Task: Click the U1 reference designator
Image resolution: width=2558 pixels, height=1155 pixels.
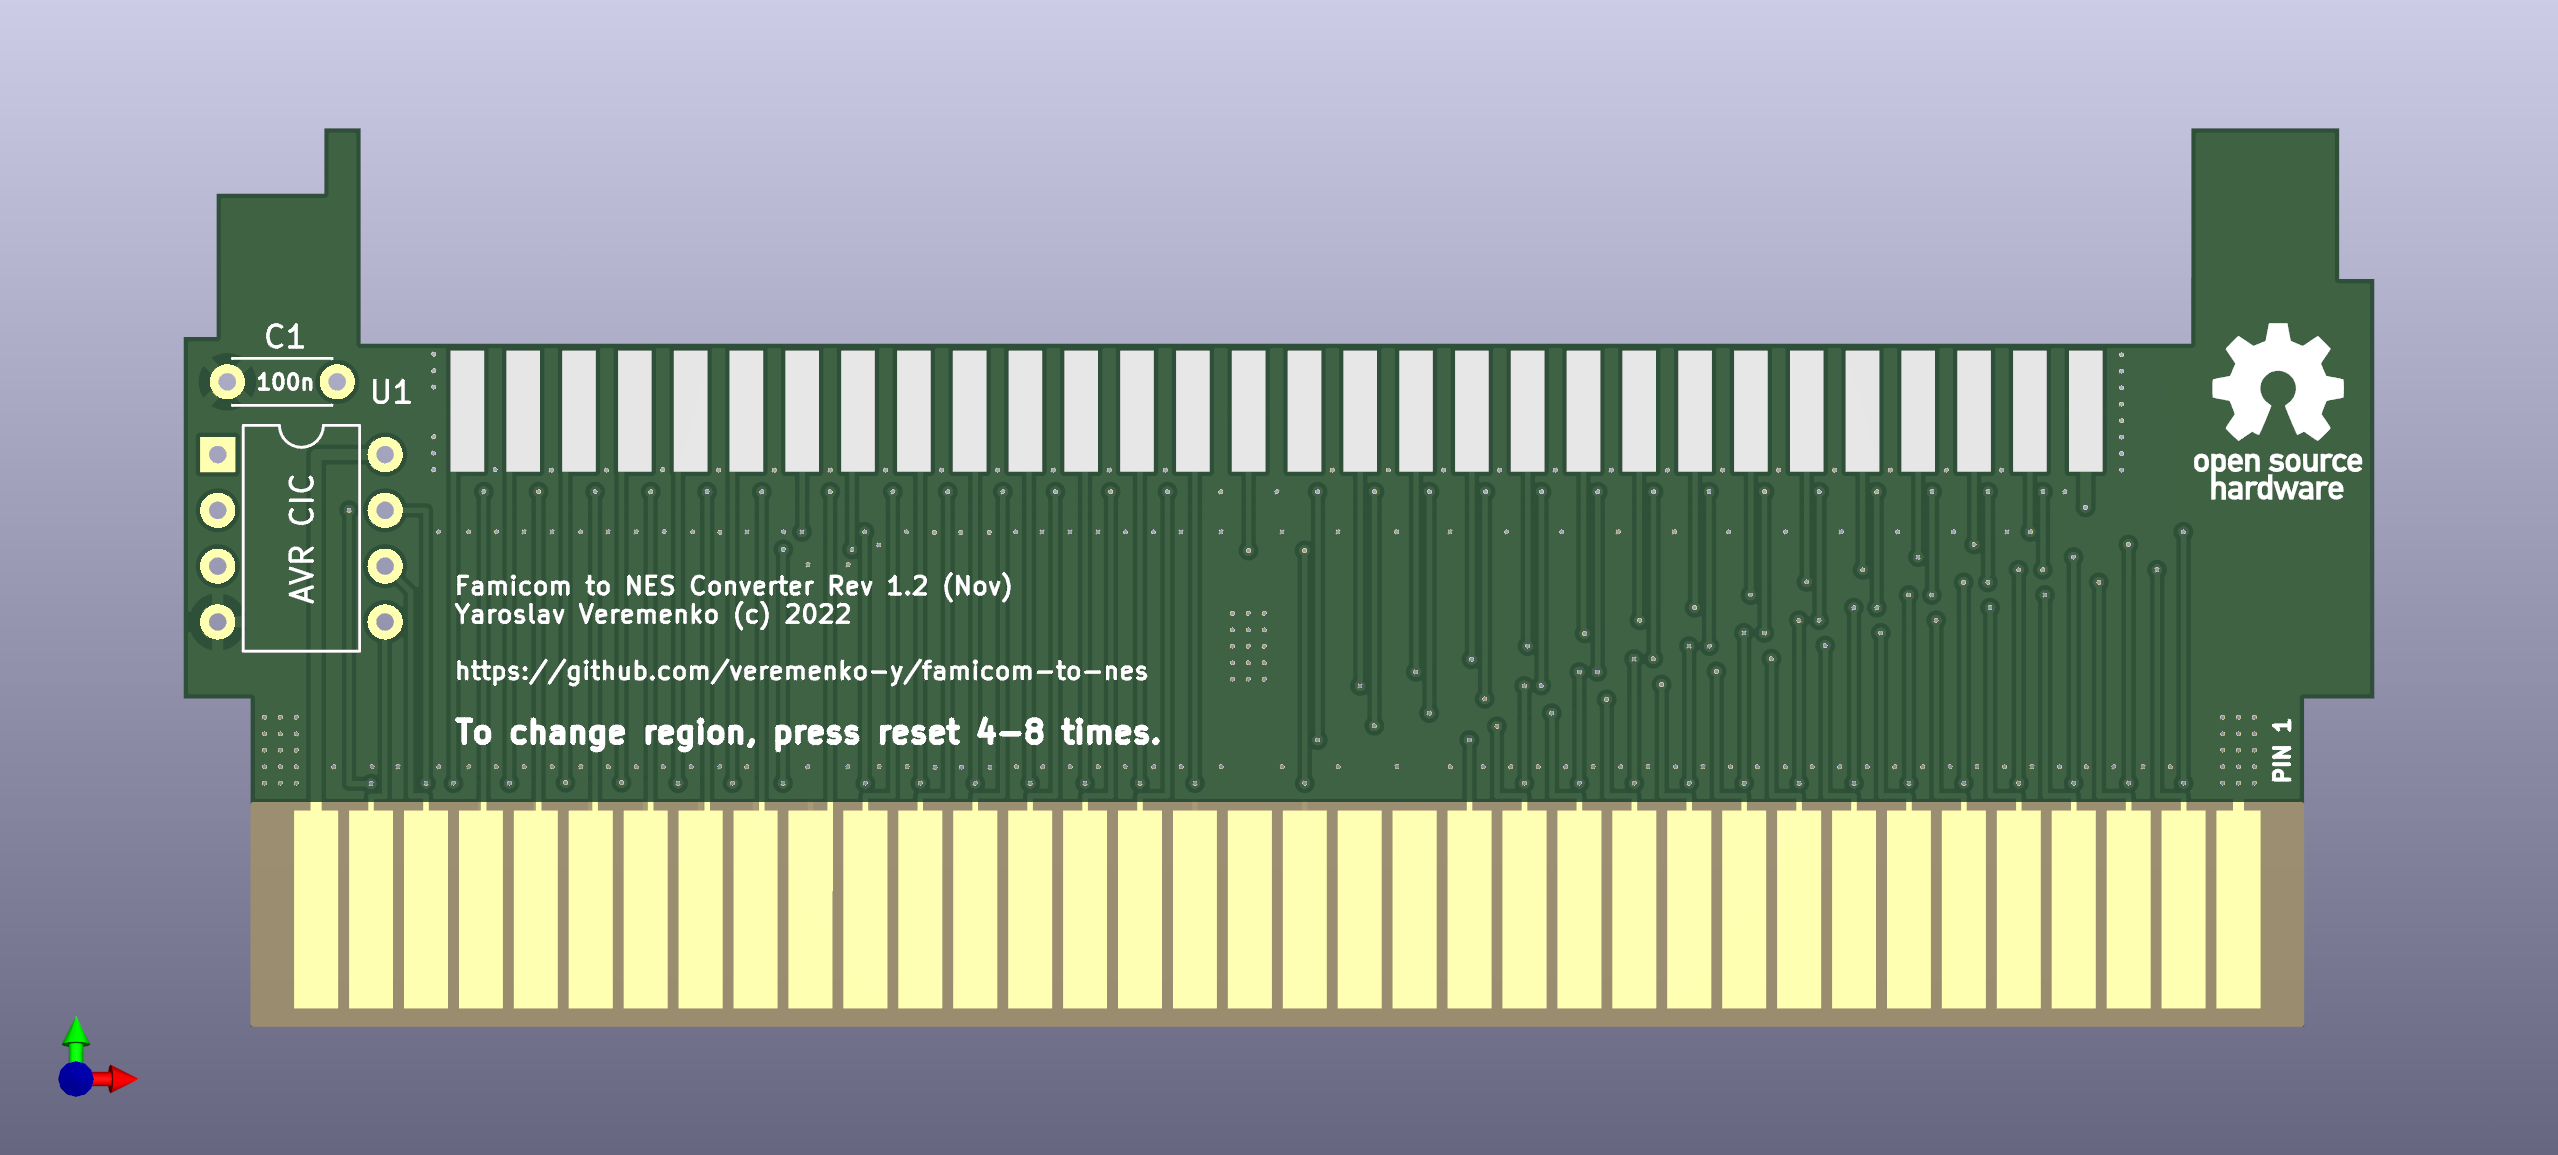Action: (391, 392)
